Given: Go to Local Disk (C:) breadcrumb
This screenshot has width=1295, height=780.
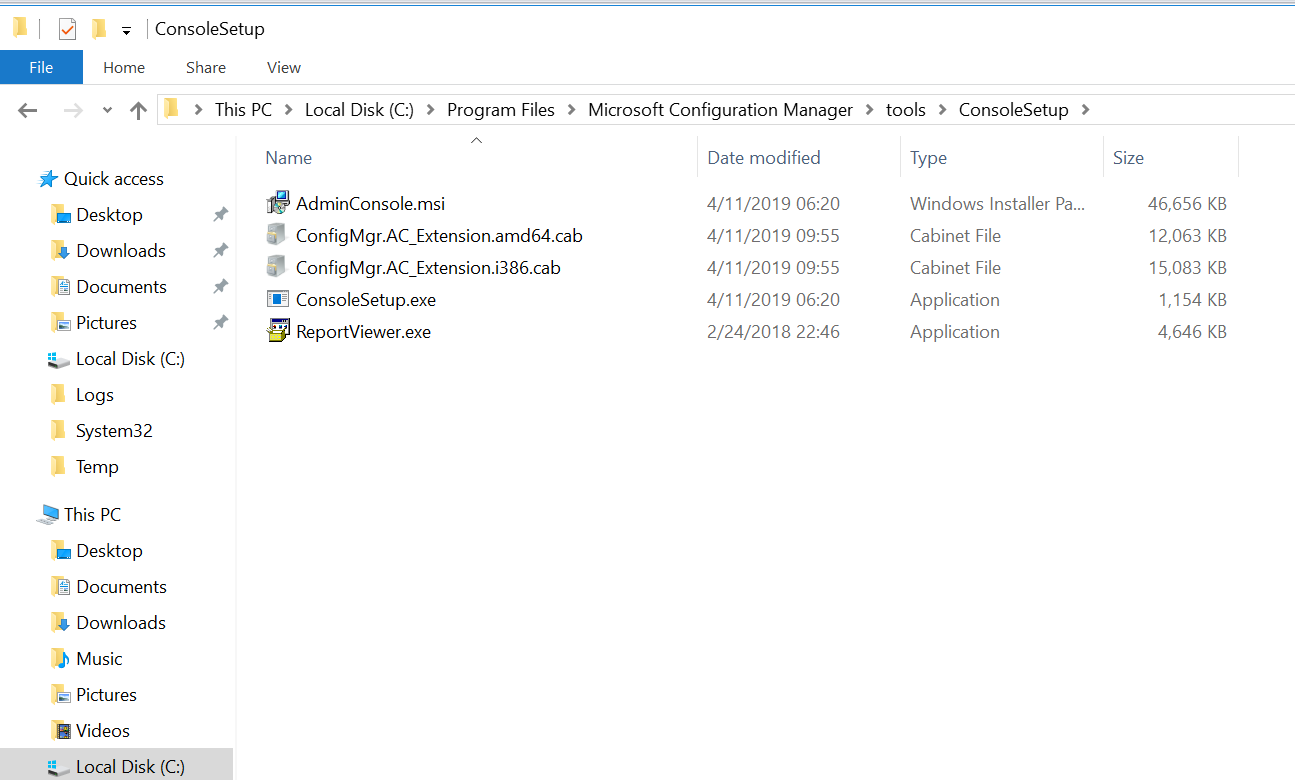Looking at the screenshot, I should tap(359, 110).
